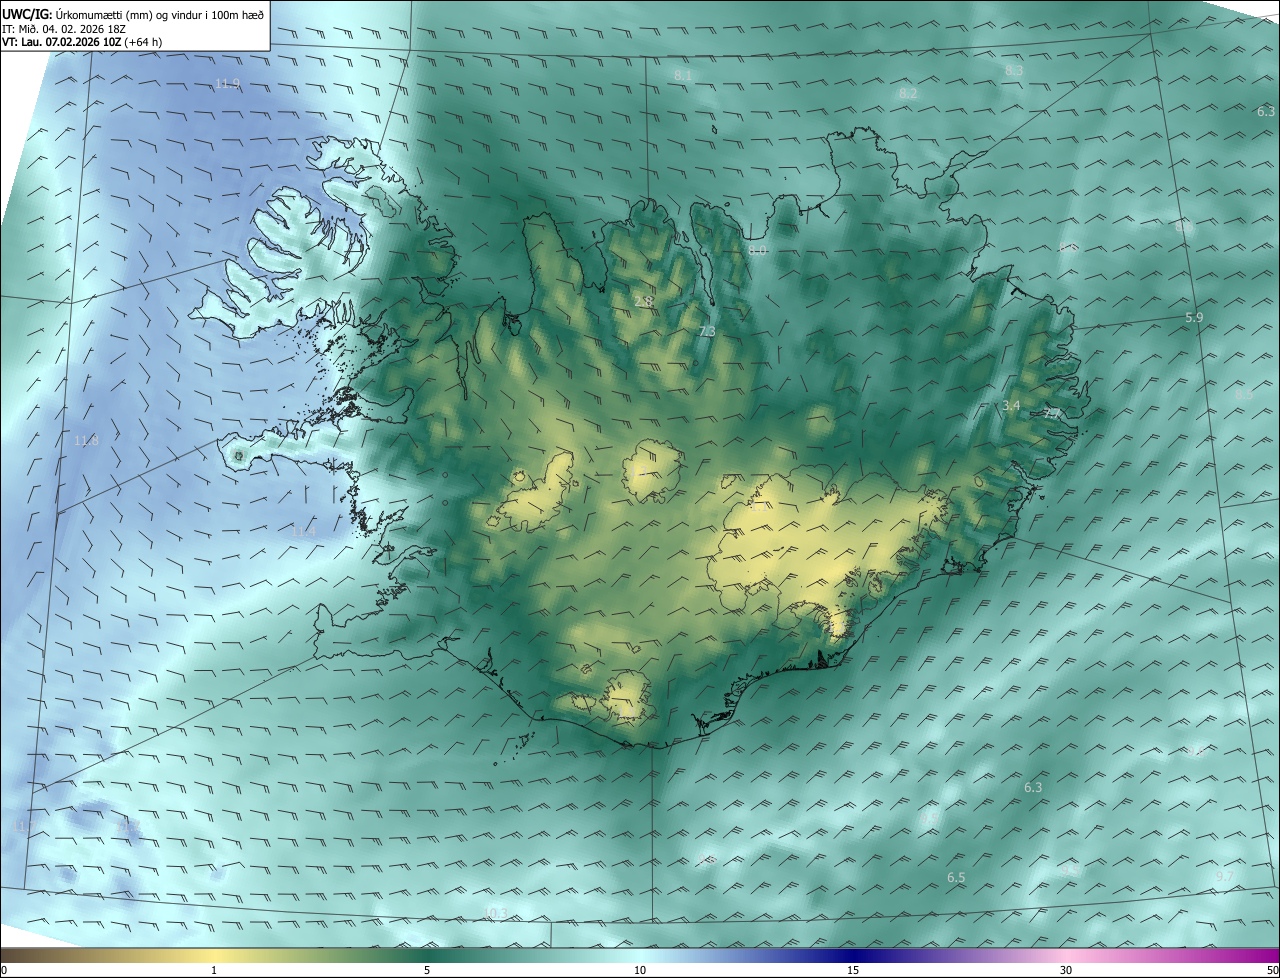Click the 9.7 value label on the map
The image size is (1280, 978).
1225,876
